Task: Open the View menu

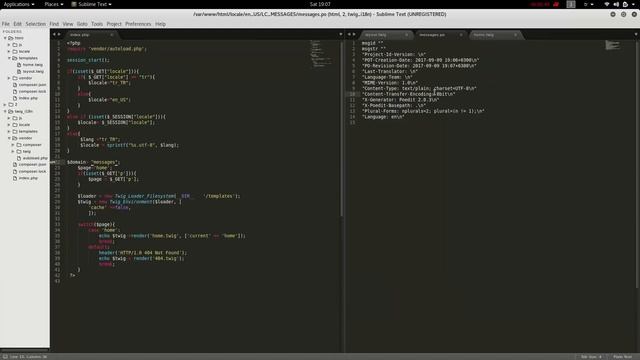Action: 68,24
